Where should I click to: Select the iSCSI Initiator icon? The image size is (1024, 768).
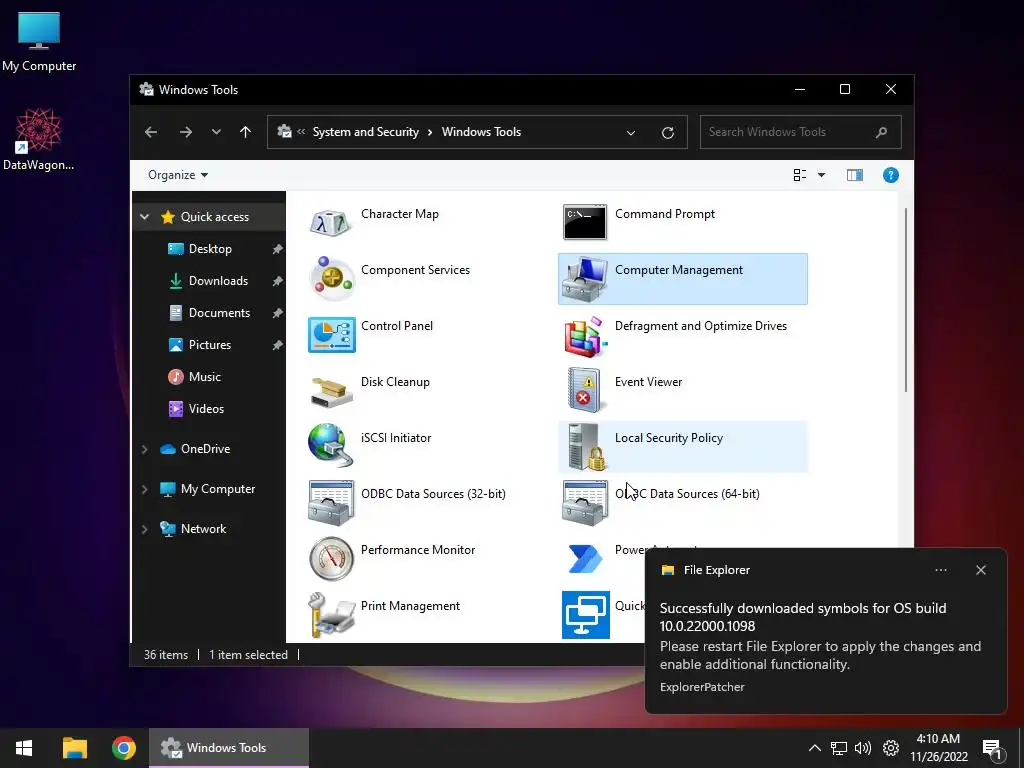331,445
